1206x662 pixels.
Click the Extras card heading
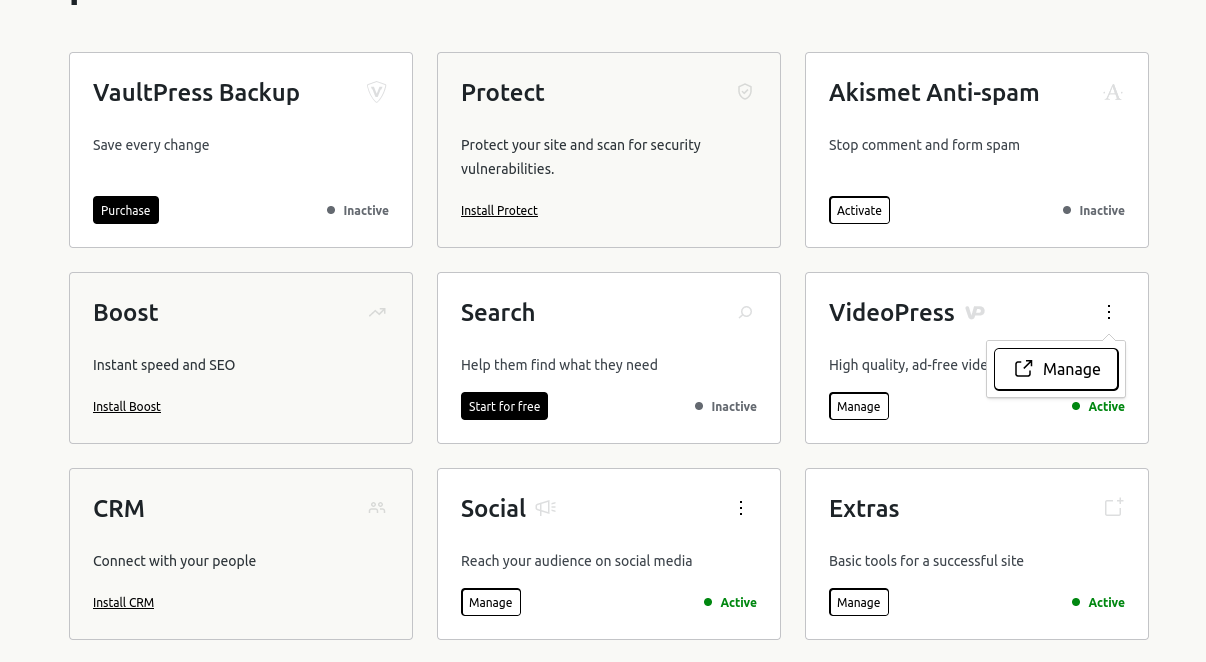coord(864,508)
